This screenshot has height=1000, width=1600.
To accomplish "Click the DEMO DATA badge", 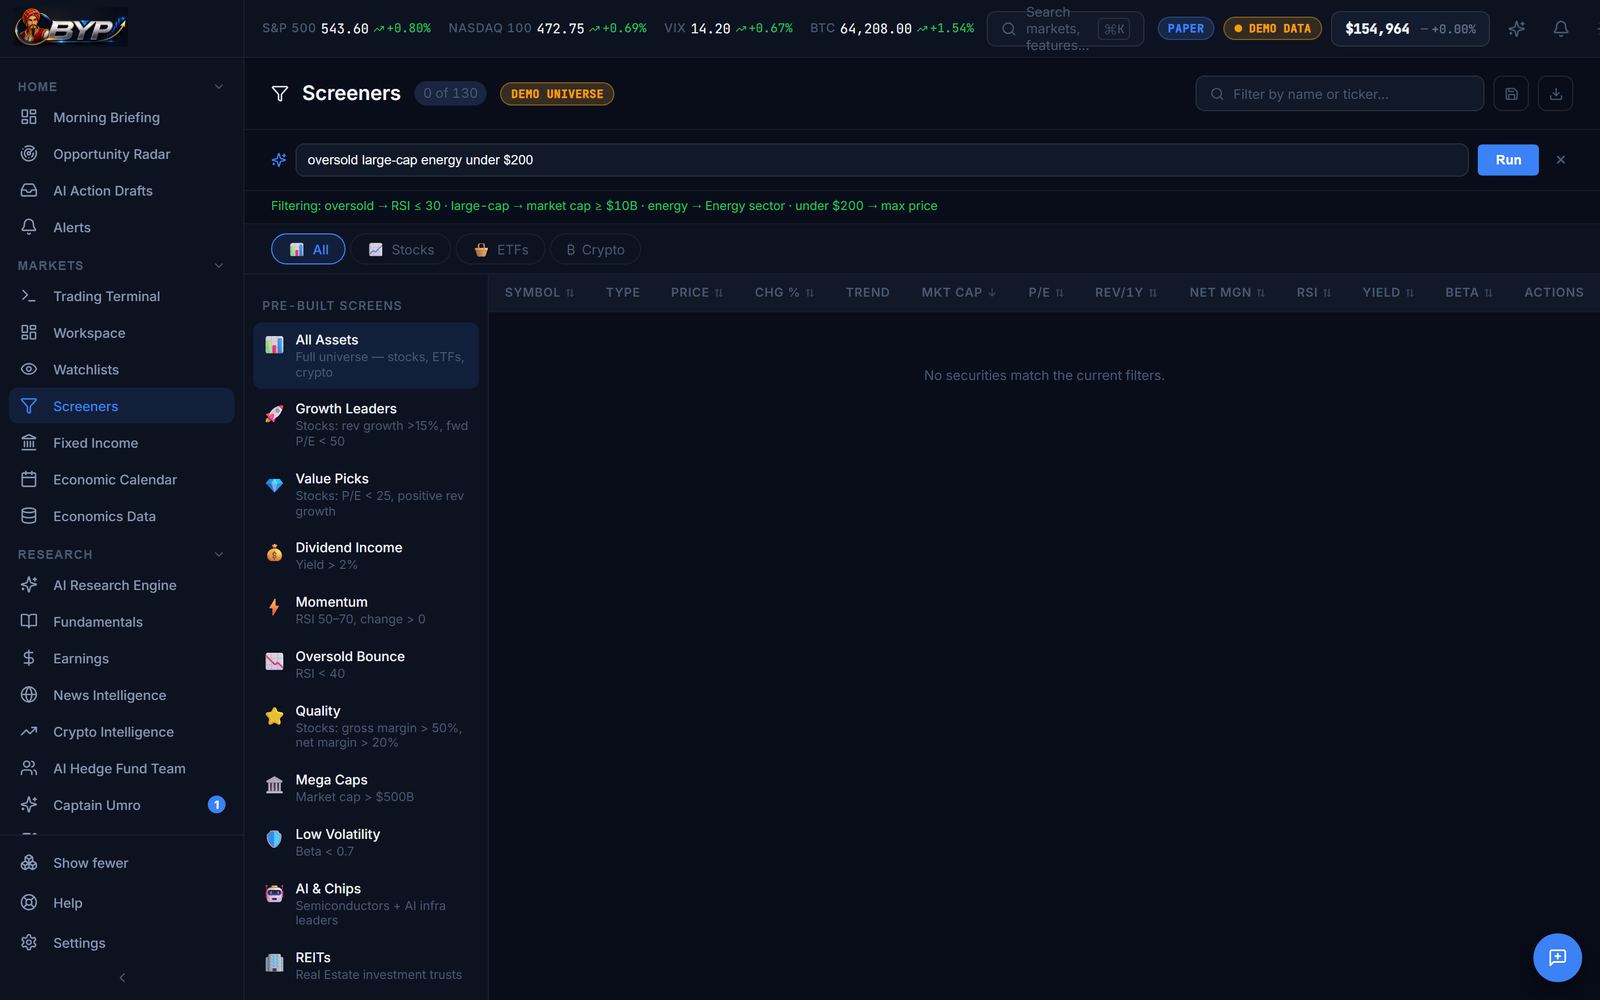I will point(1272,29).
